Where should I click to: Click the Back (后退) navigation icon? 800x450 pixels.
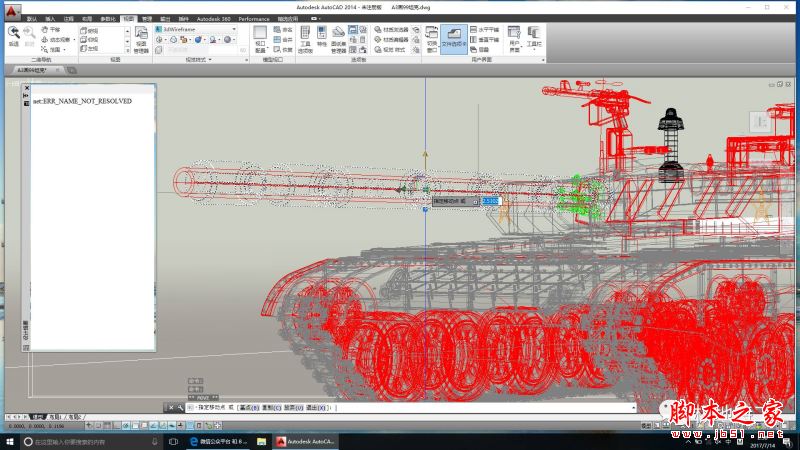pos(14,37)
